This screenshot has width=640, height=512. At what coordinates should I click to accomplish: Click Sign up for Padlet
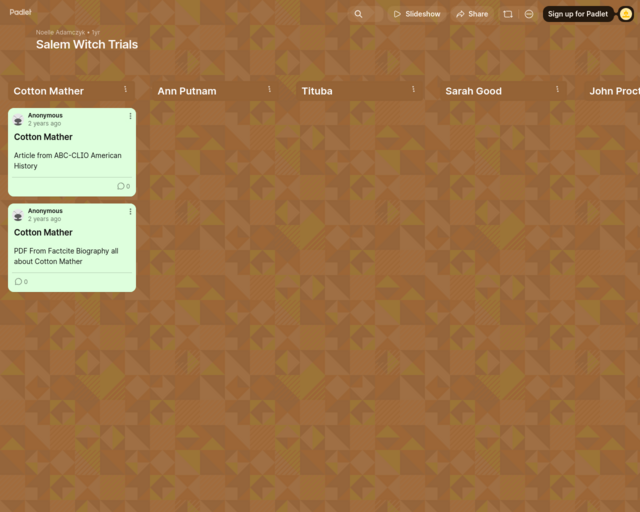click(578, 14)
